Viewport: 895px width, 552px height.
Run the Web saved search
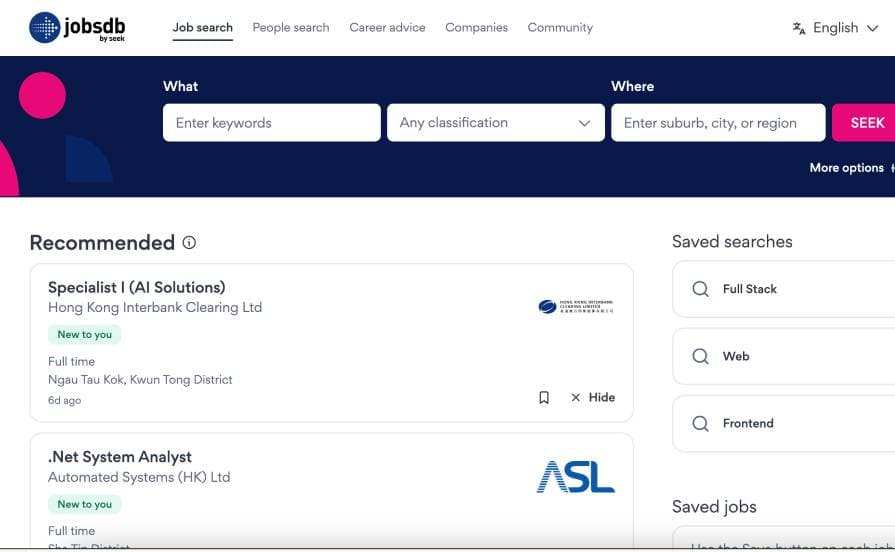tap(783, 356)
